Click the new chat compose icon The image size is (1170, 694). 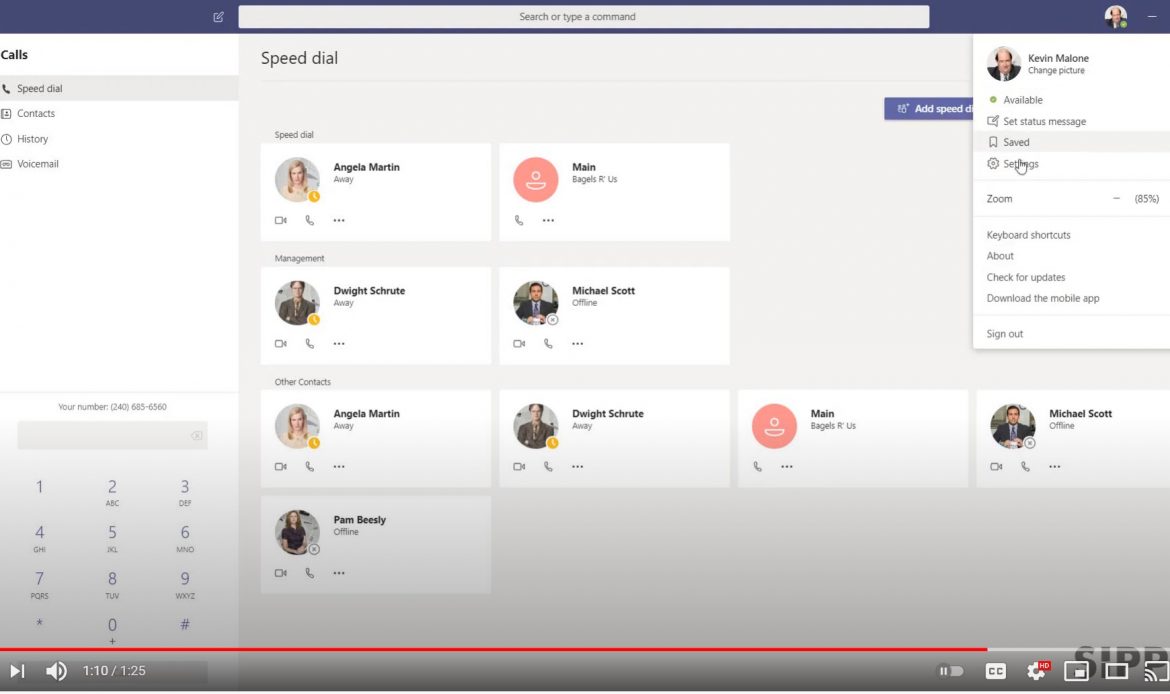point(218,17)
